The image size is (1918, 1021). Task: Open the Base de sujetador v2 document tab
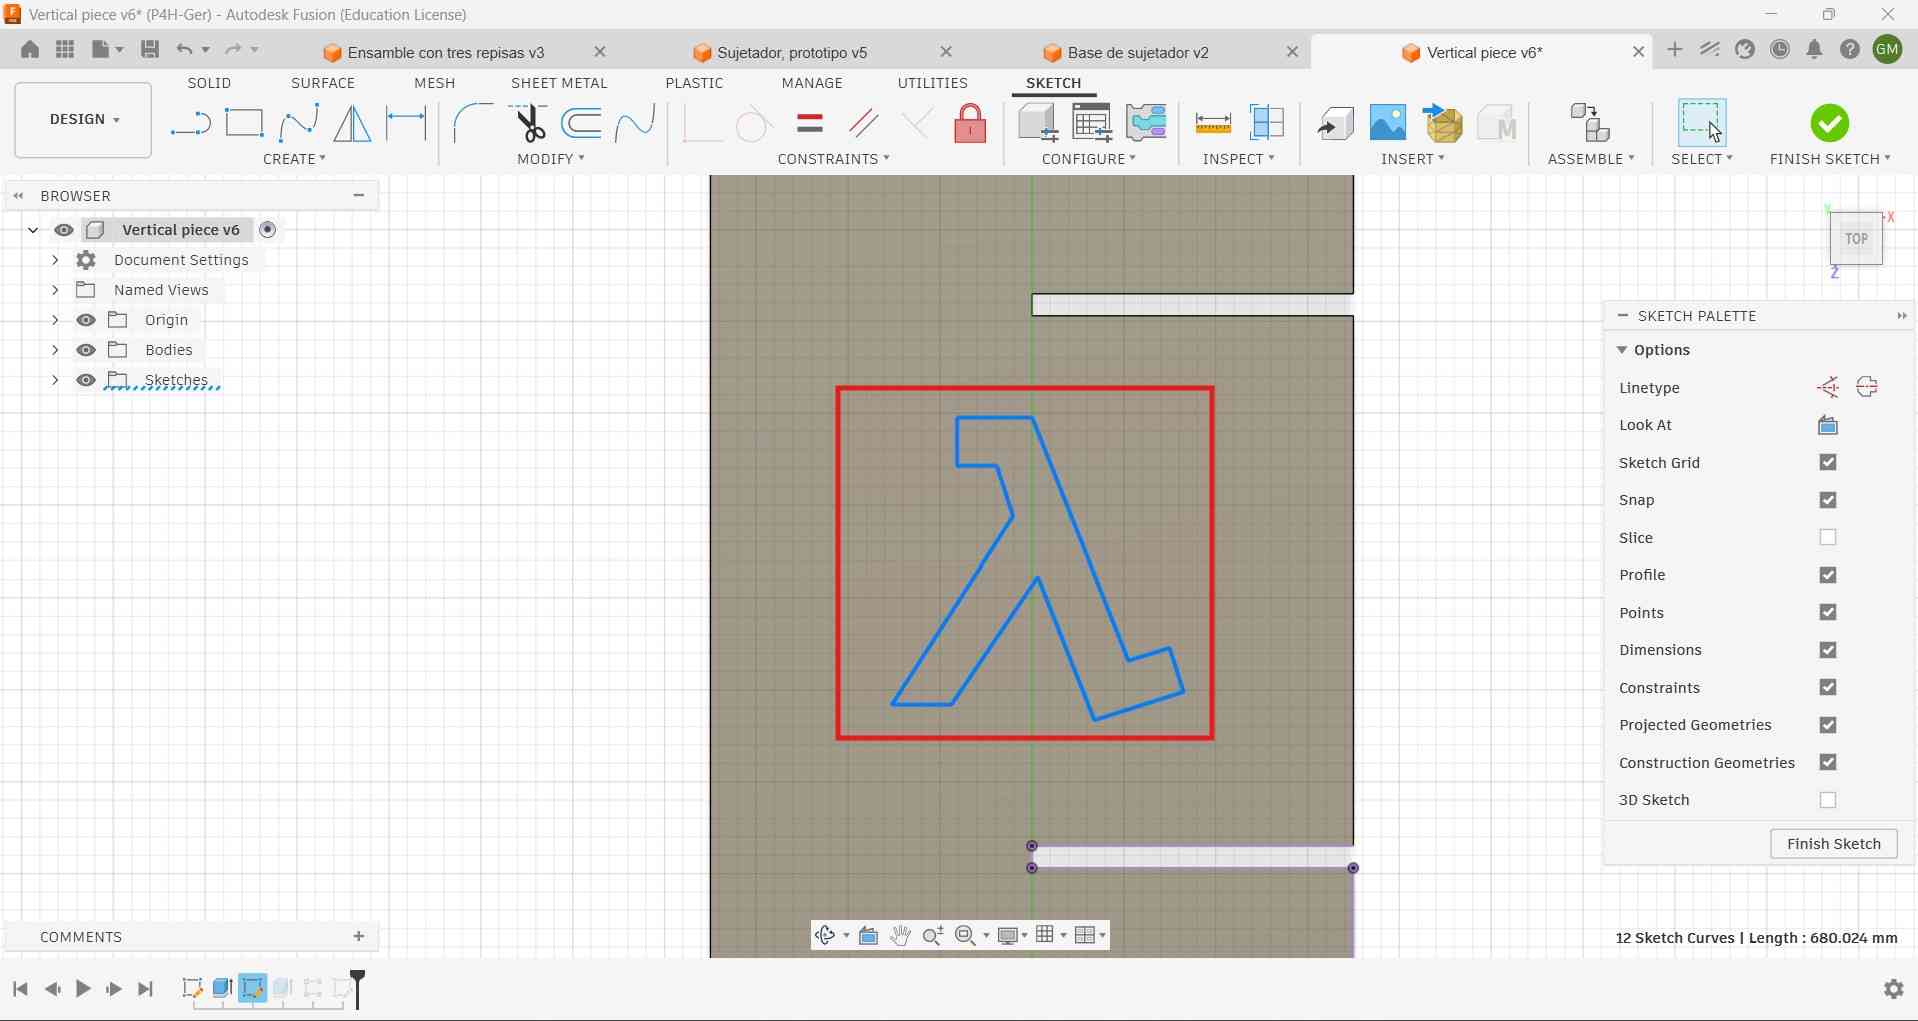[x=1138, y=52]
